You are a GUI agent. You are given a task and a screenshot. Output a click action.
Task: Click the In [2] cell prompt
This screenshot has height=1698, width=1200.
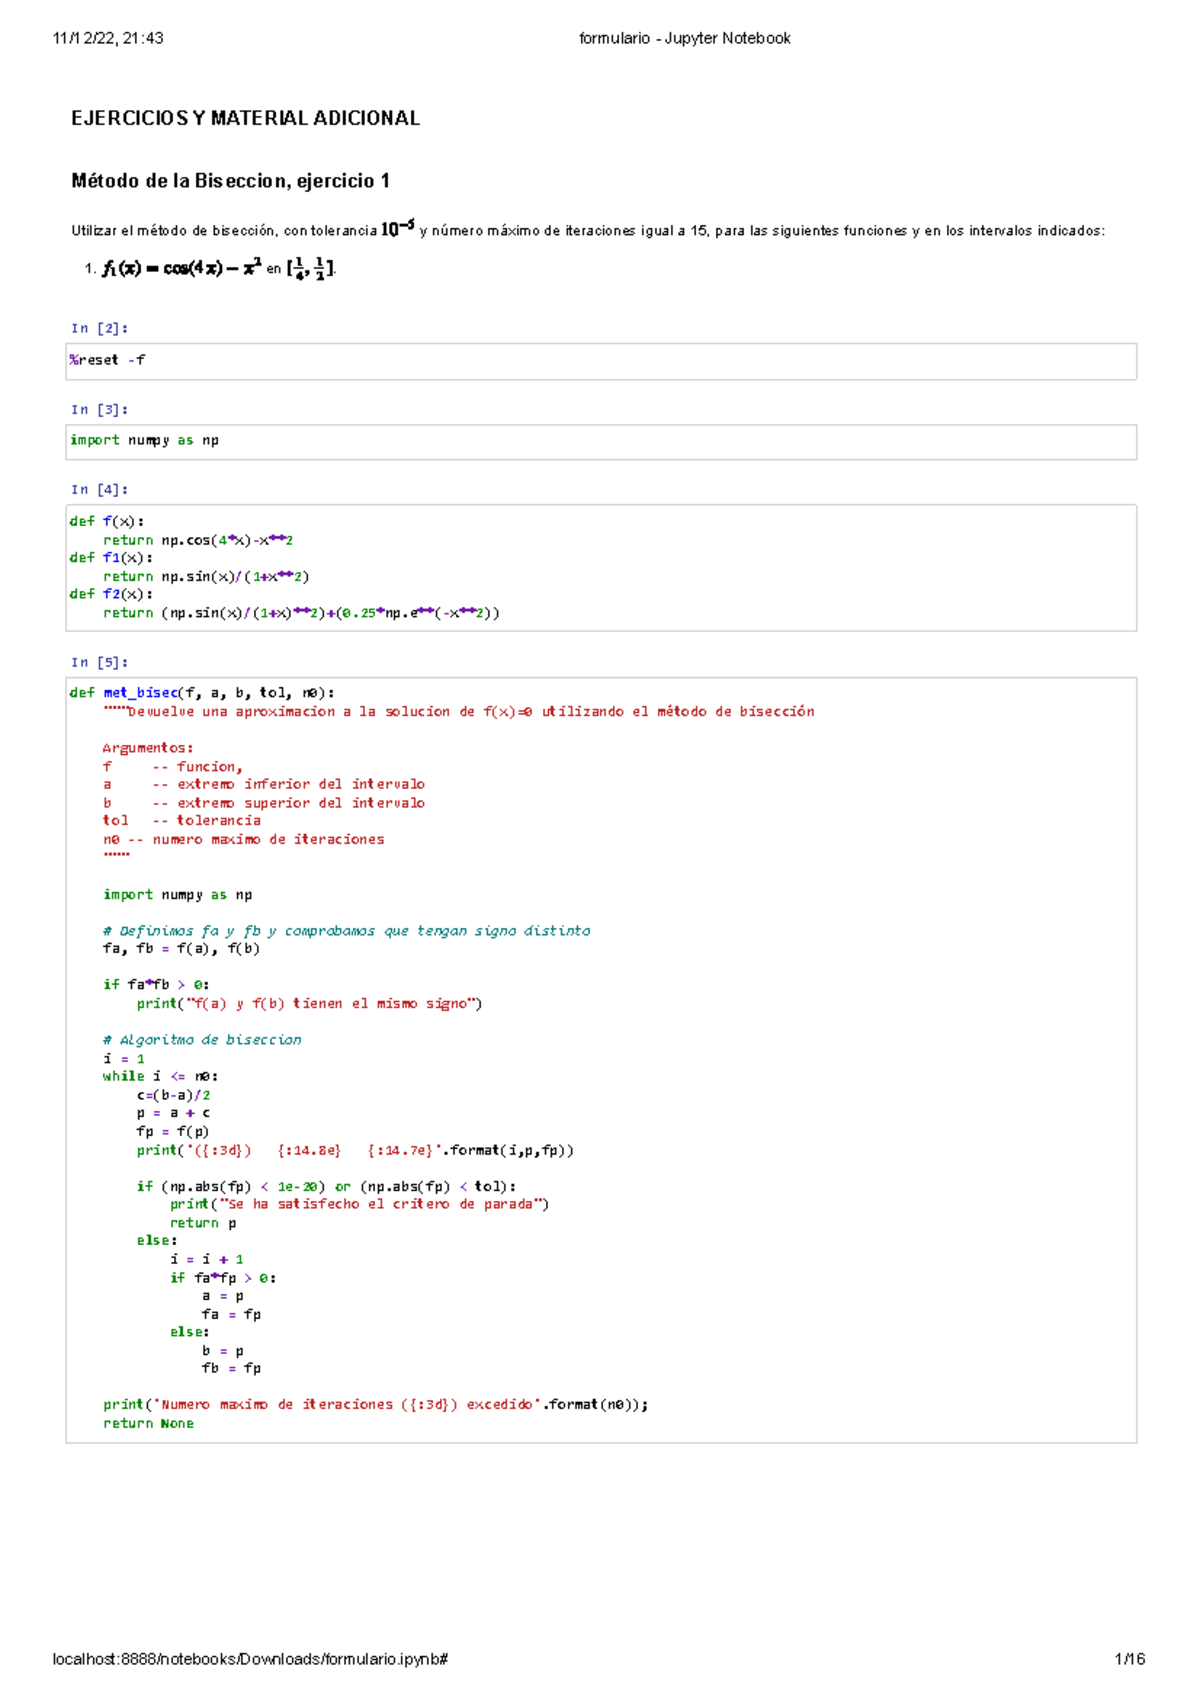click(x=99, y=328)
